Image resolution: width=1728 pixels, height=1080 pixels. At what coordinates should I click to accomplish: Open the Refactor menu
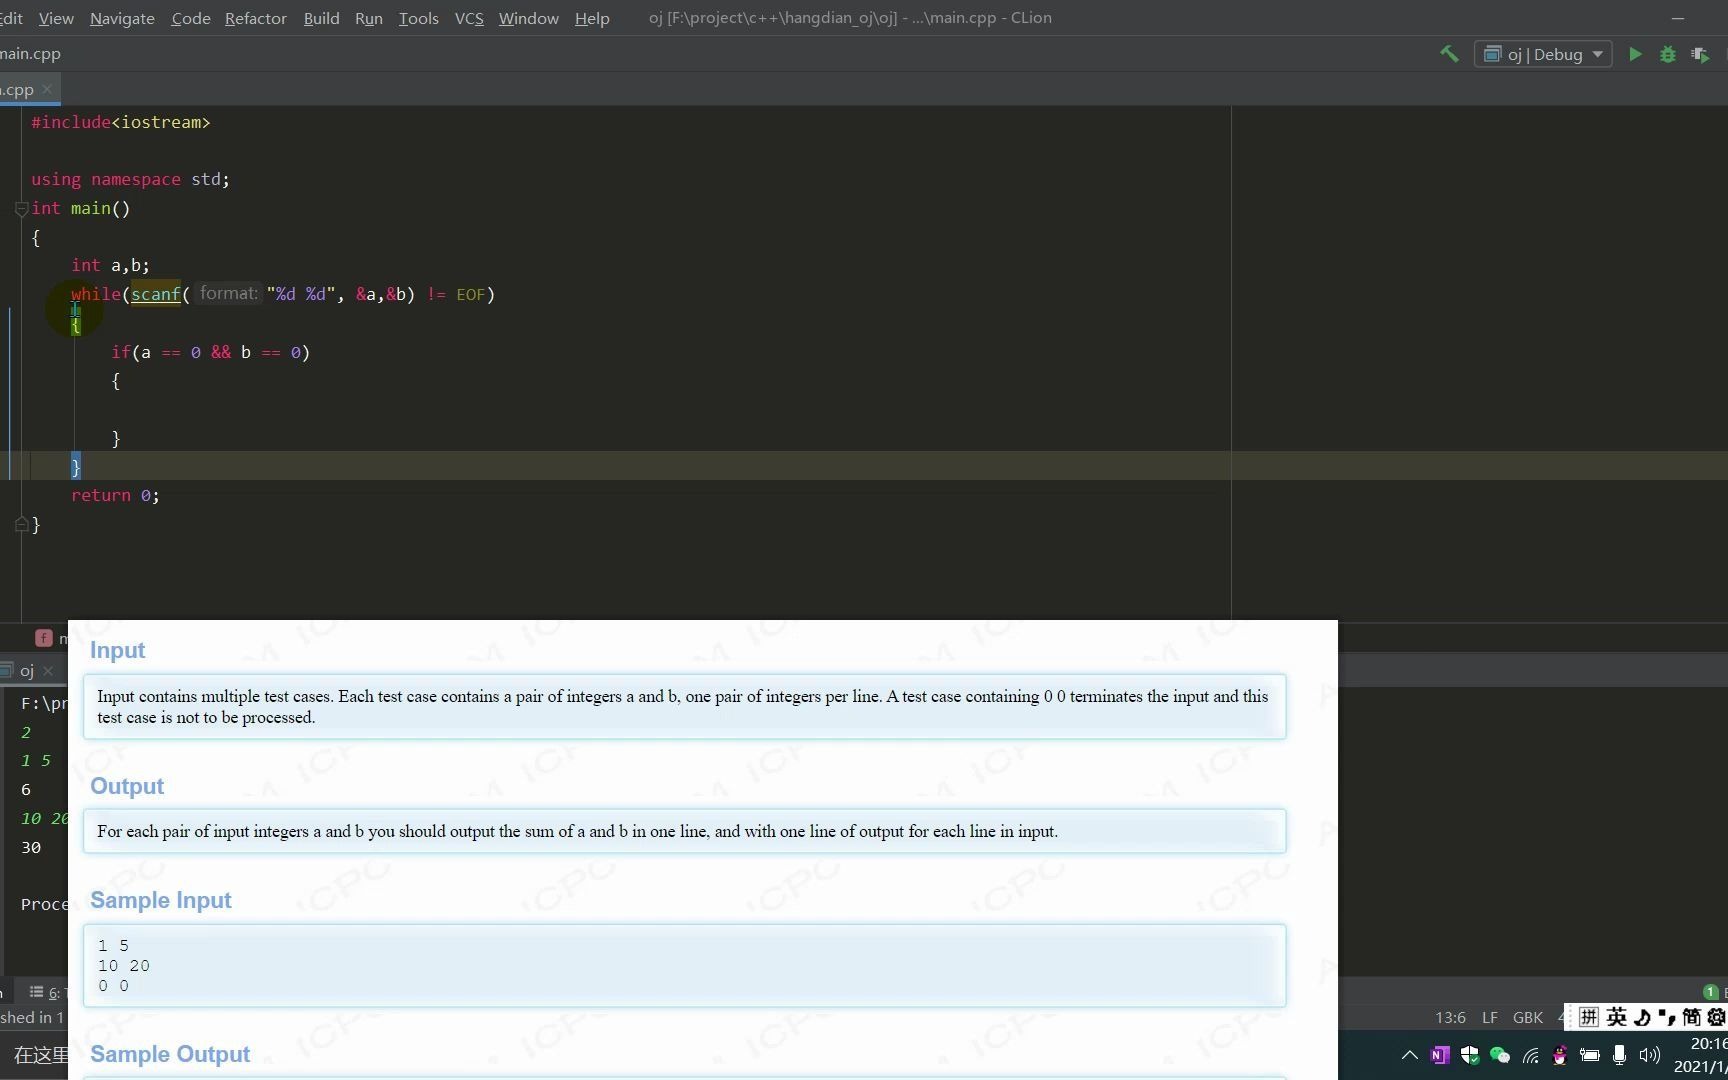pyautogui.click(x=255, y=18)
